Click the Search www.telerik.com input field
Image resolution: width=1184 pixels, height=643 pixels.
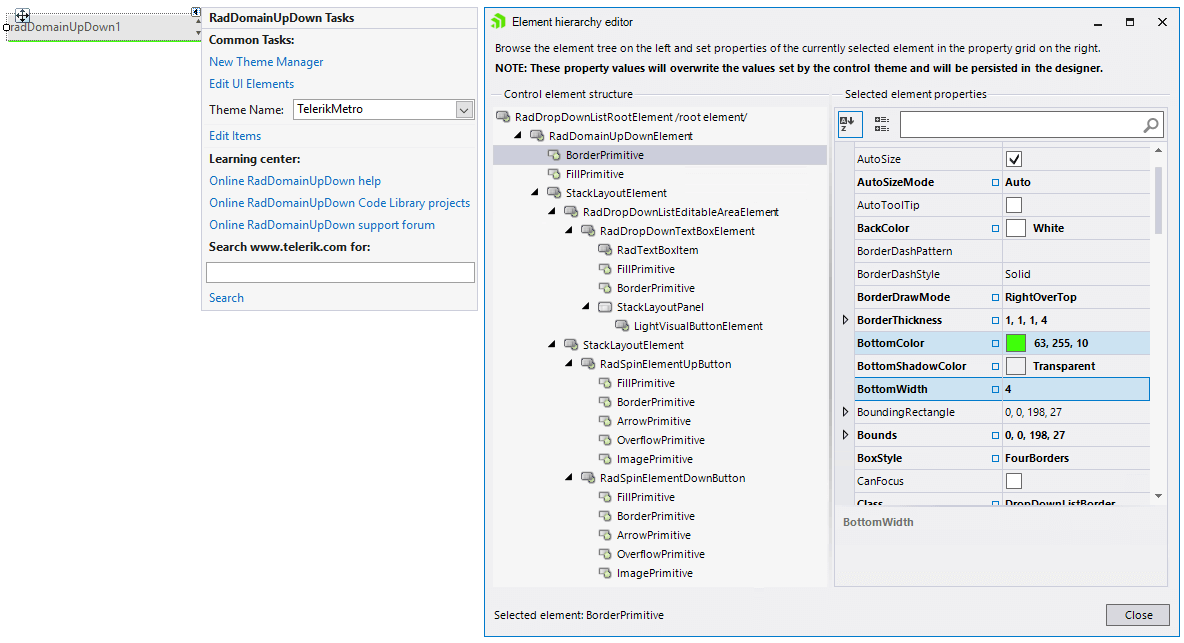point(340,271)
